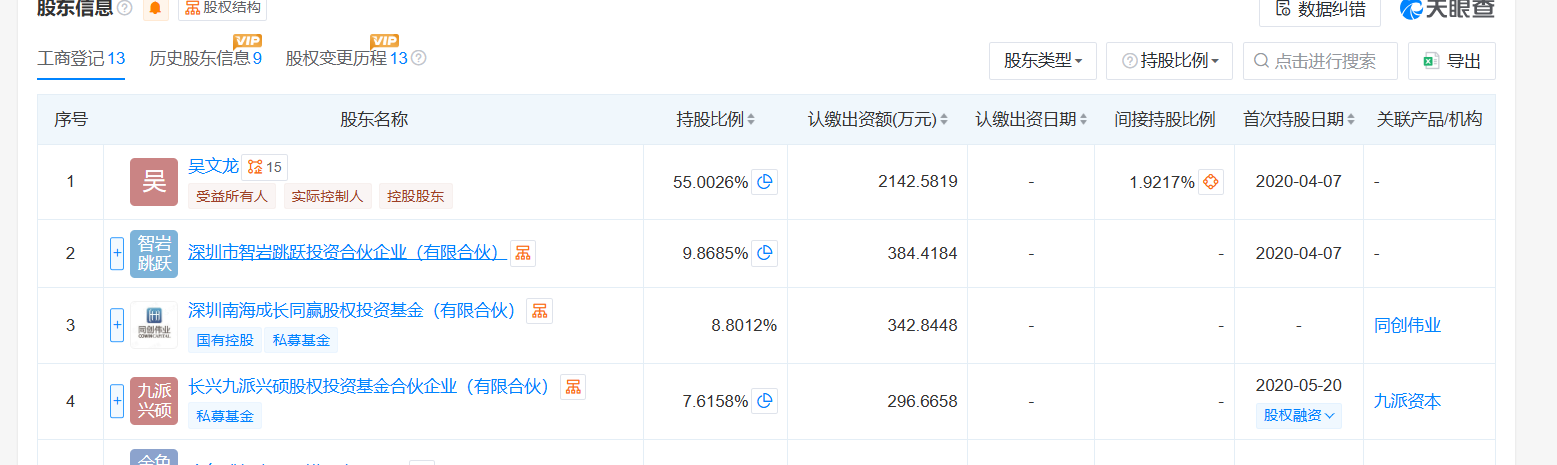Click pie chart icon next to 7.6158%
Screen dimensions: 1557x465
click(x=765, y=402)
